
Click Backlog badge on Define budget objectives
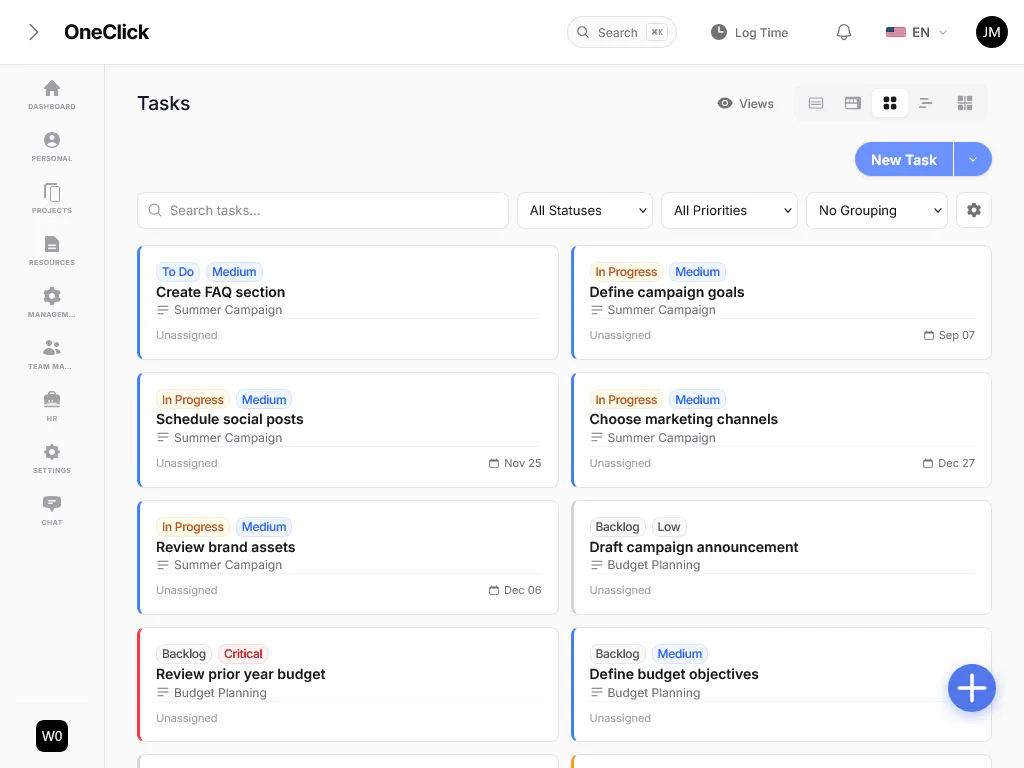click(x=617, y=654)
